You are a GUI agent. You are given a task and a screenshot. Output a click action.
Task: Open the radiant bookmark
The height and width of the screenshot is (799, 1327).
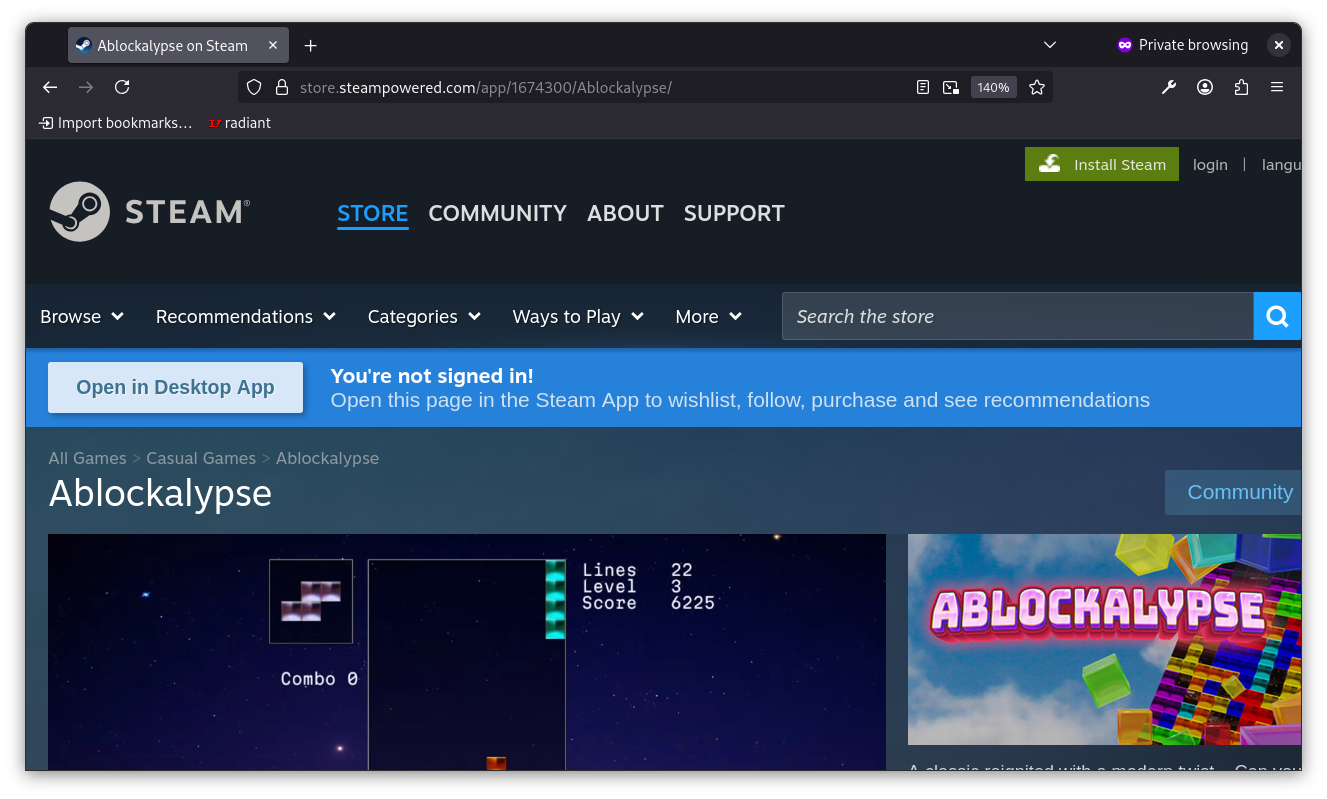click(240, 123)
